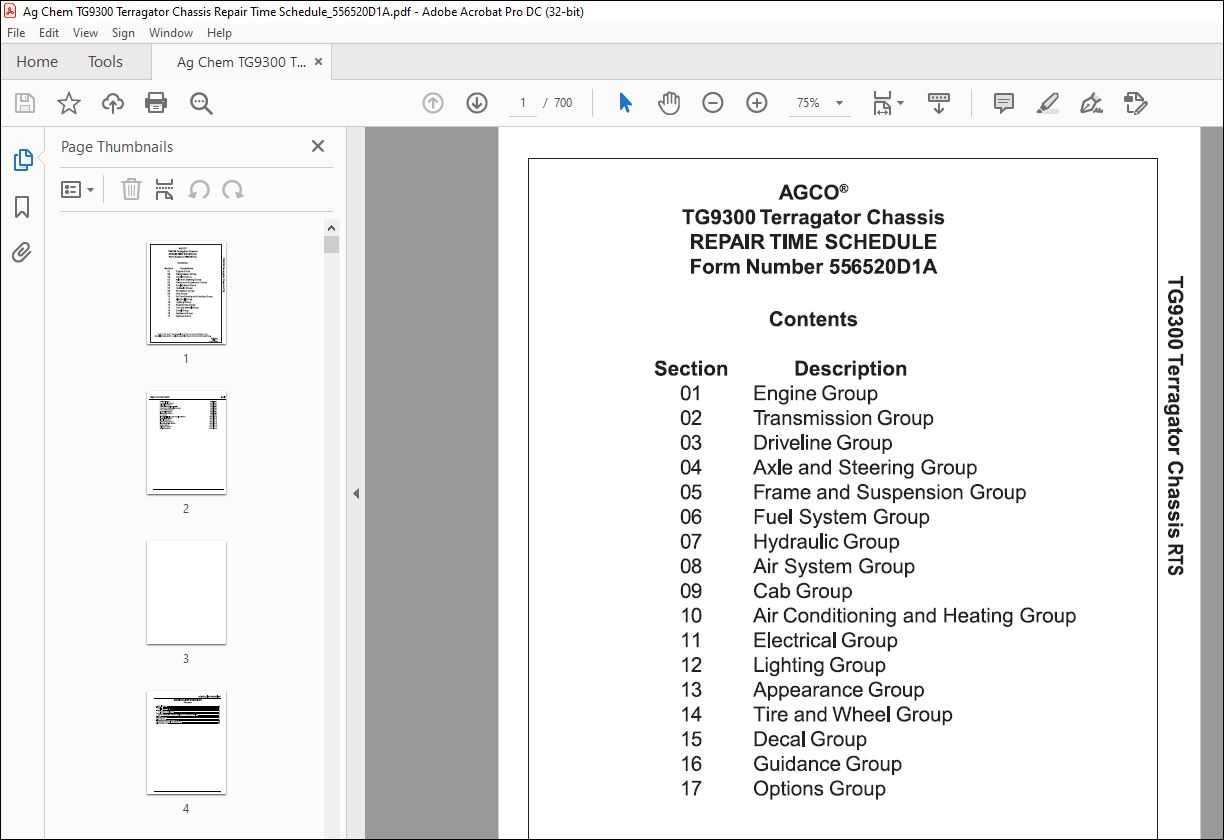Open the View menu
Image resolution: width=1224 pixels, height=840 pixels.
click(x=85, y=33)
